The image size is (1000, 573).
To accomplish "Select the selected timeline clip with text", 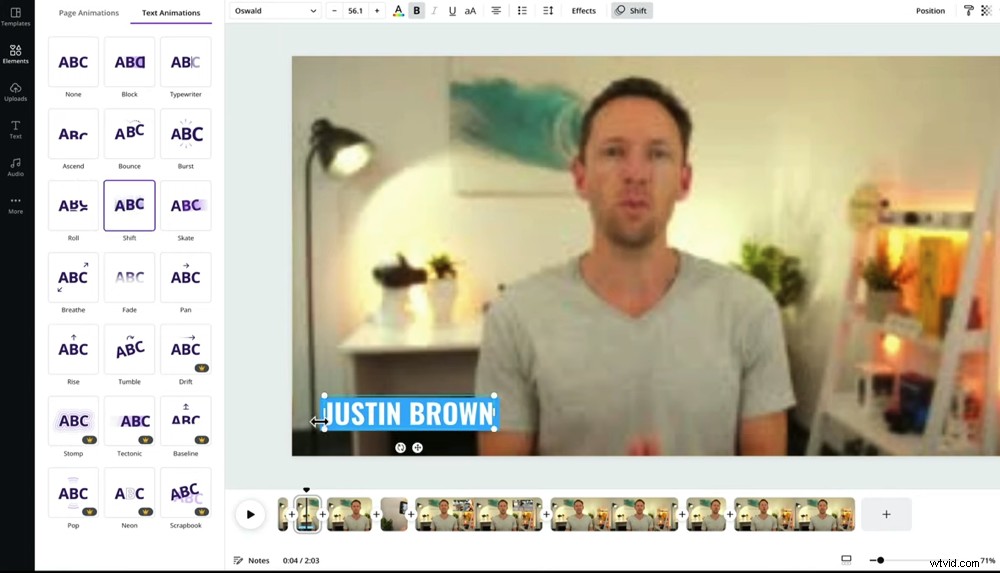I will pos(307,514).
